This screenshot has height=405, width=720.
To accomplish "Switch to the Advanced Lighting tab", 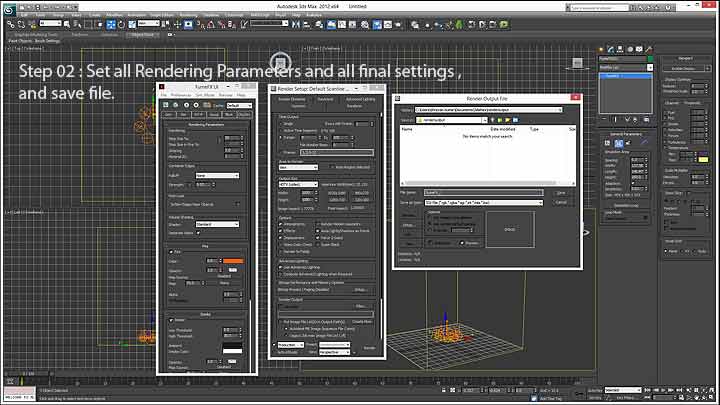I will pyautogui.click(x=360, y=99).
